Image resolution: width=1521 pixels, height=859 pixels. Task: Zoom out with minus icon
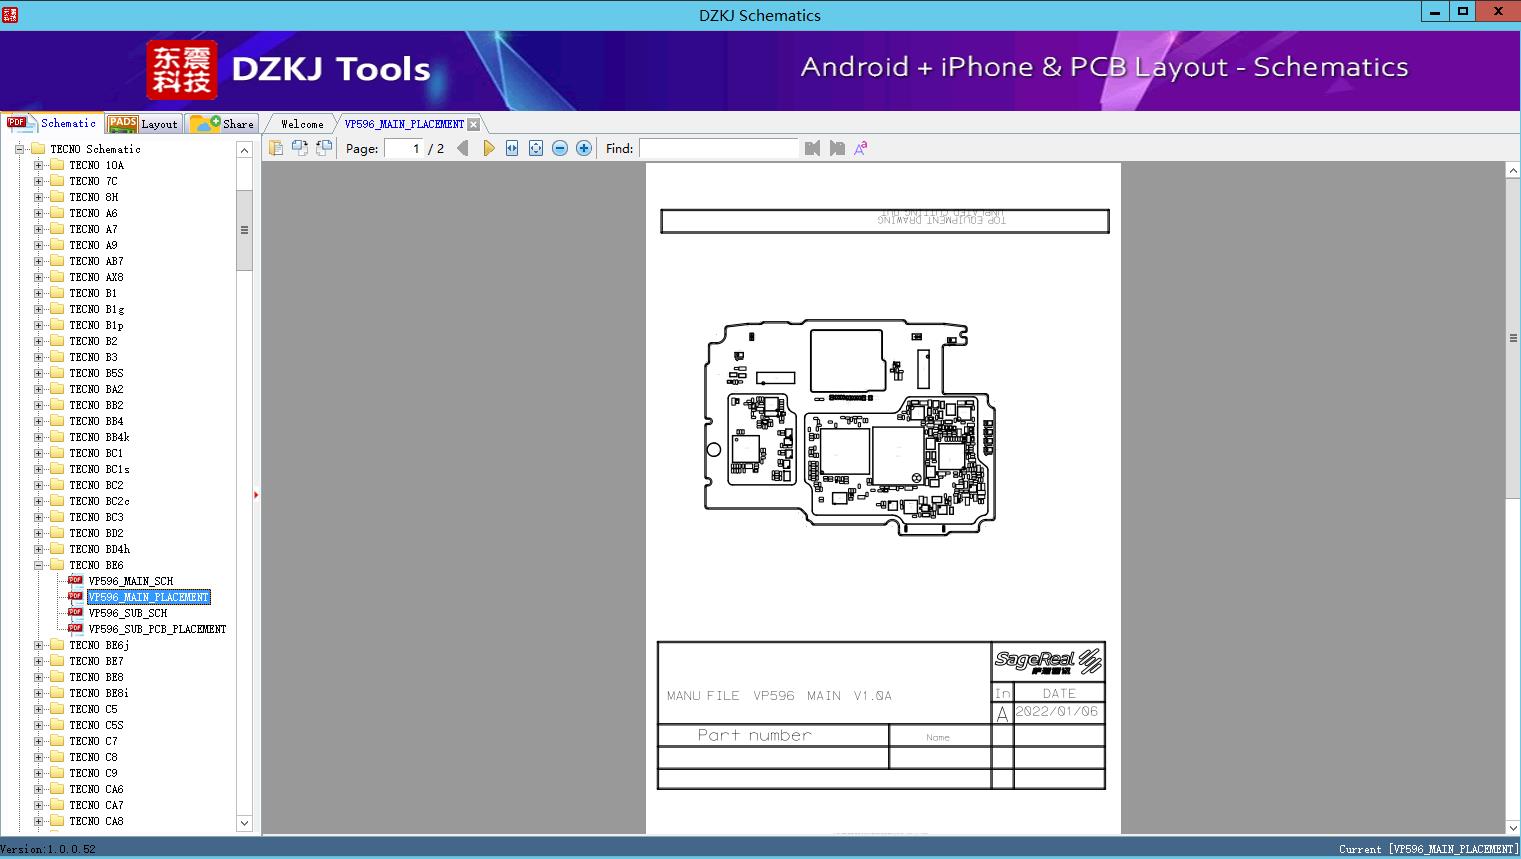560,148
